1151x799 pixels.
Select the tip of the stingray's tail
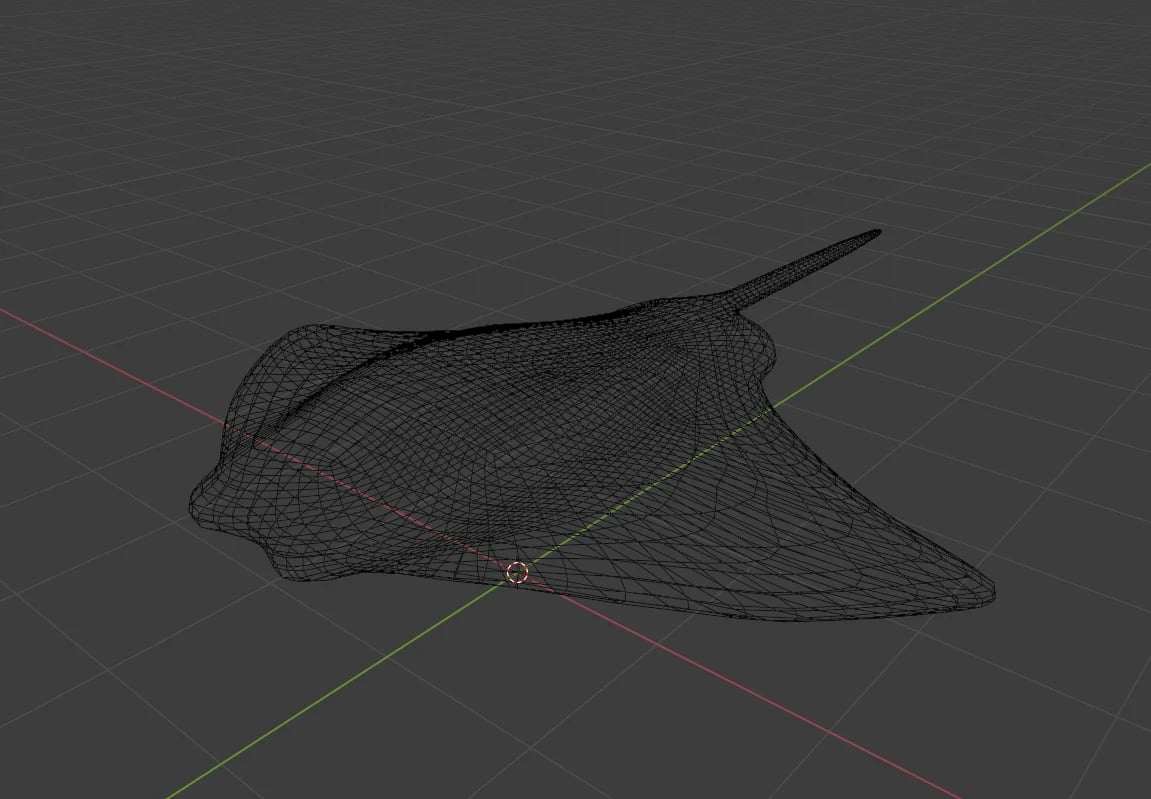(x=876, y=234)
